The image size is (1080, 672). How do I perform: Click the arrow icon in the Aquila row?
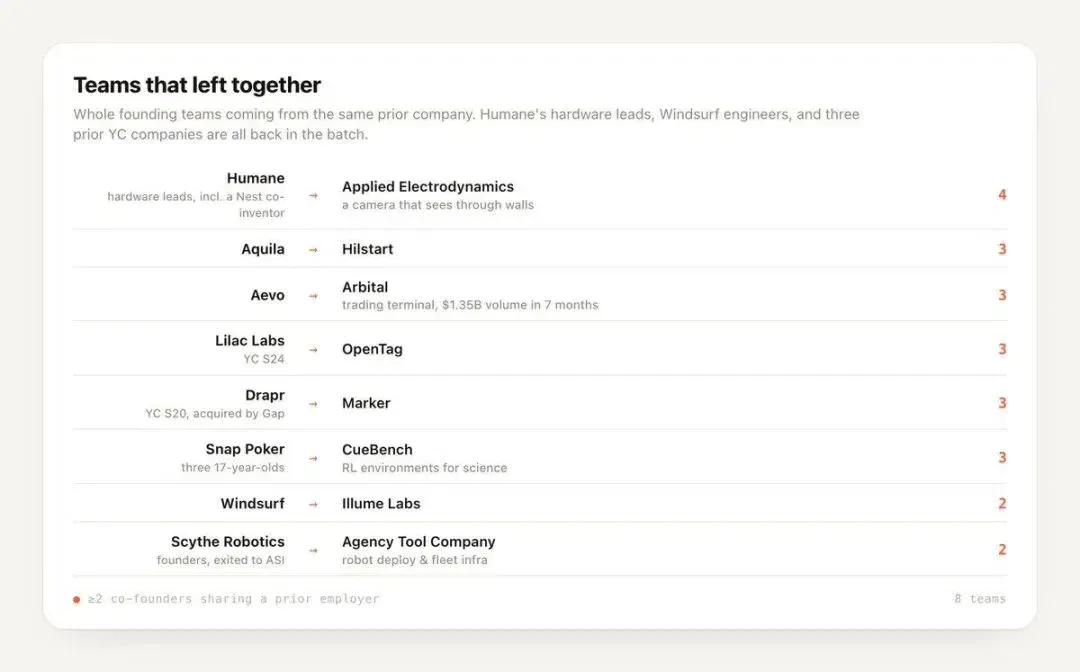click(x=313, y=250)
